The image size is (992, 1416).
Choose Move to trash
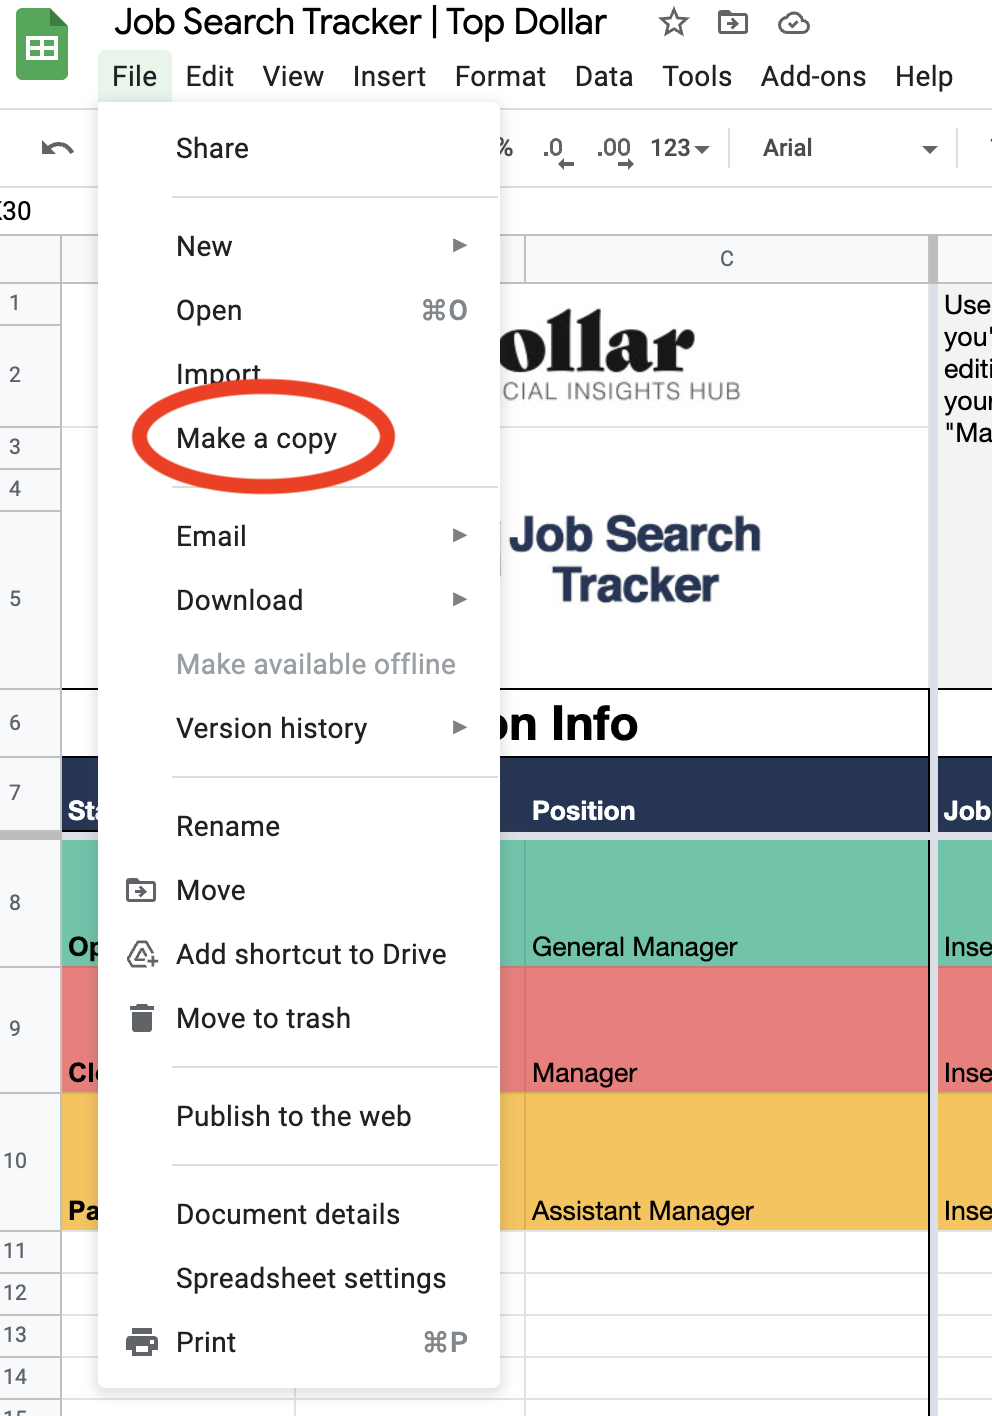pos(299,1018)
